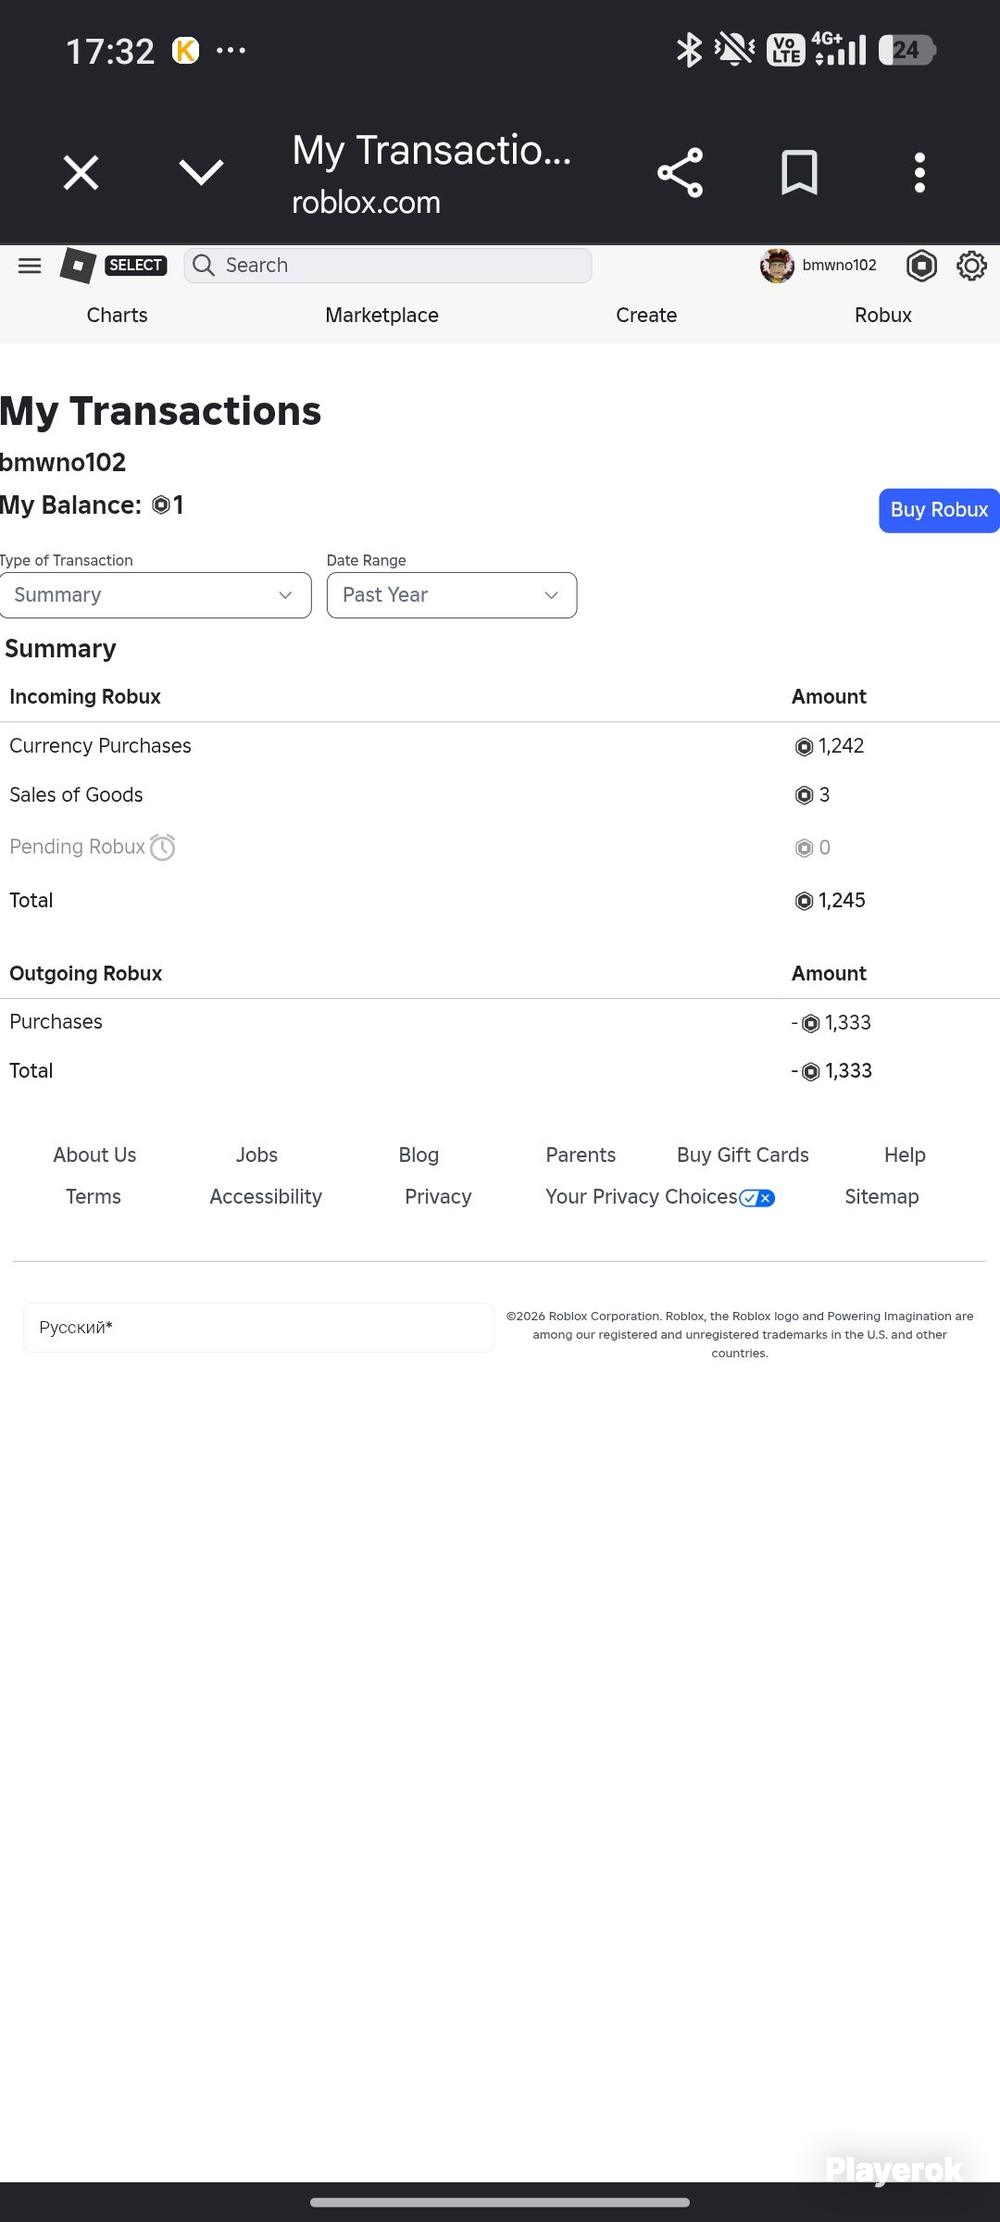Switch to the Charts tab
Image resolution: width=1000 pixels, height=2222 pixels.
click(x=117, y=315)
